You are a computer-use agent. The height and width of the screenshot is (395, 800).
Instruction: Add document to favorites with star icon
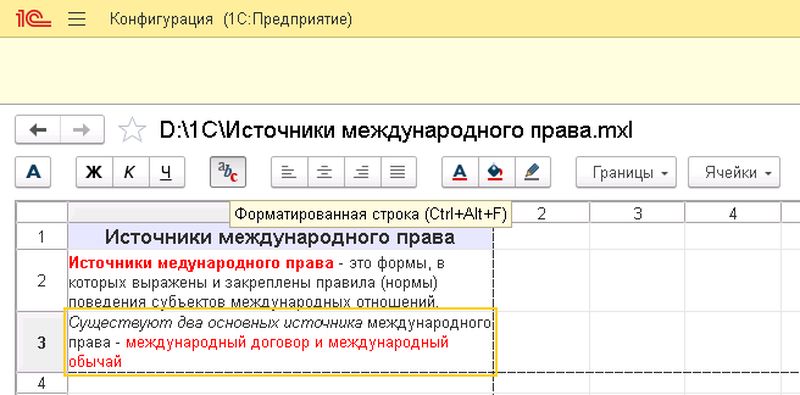coord(132,130)
